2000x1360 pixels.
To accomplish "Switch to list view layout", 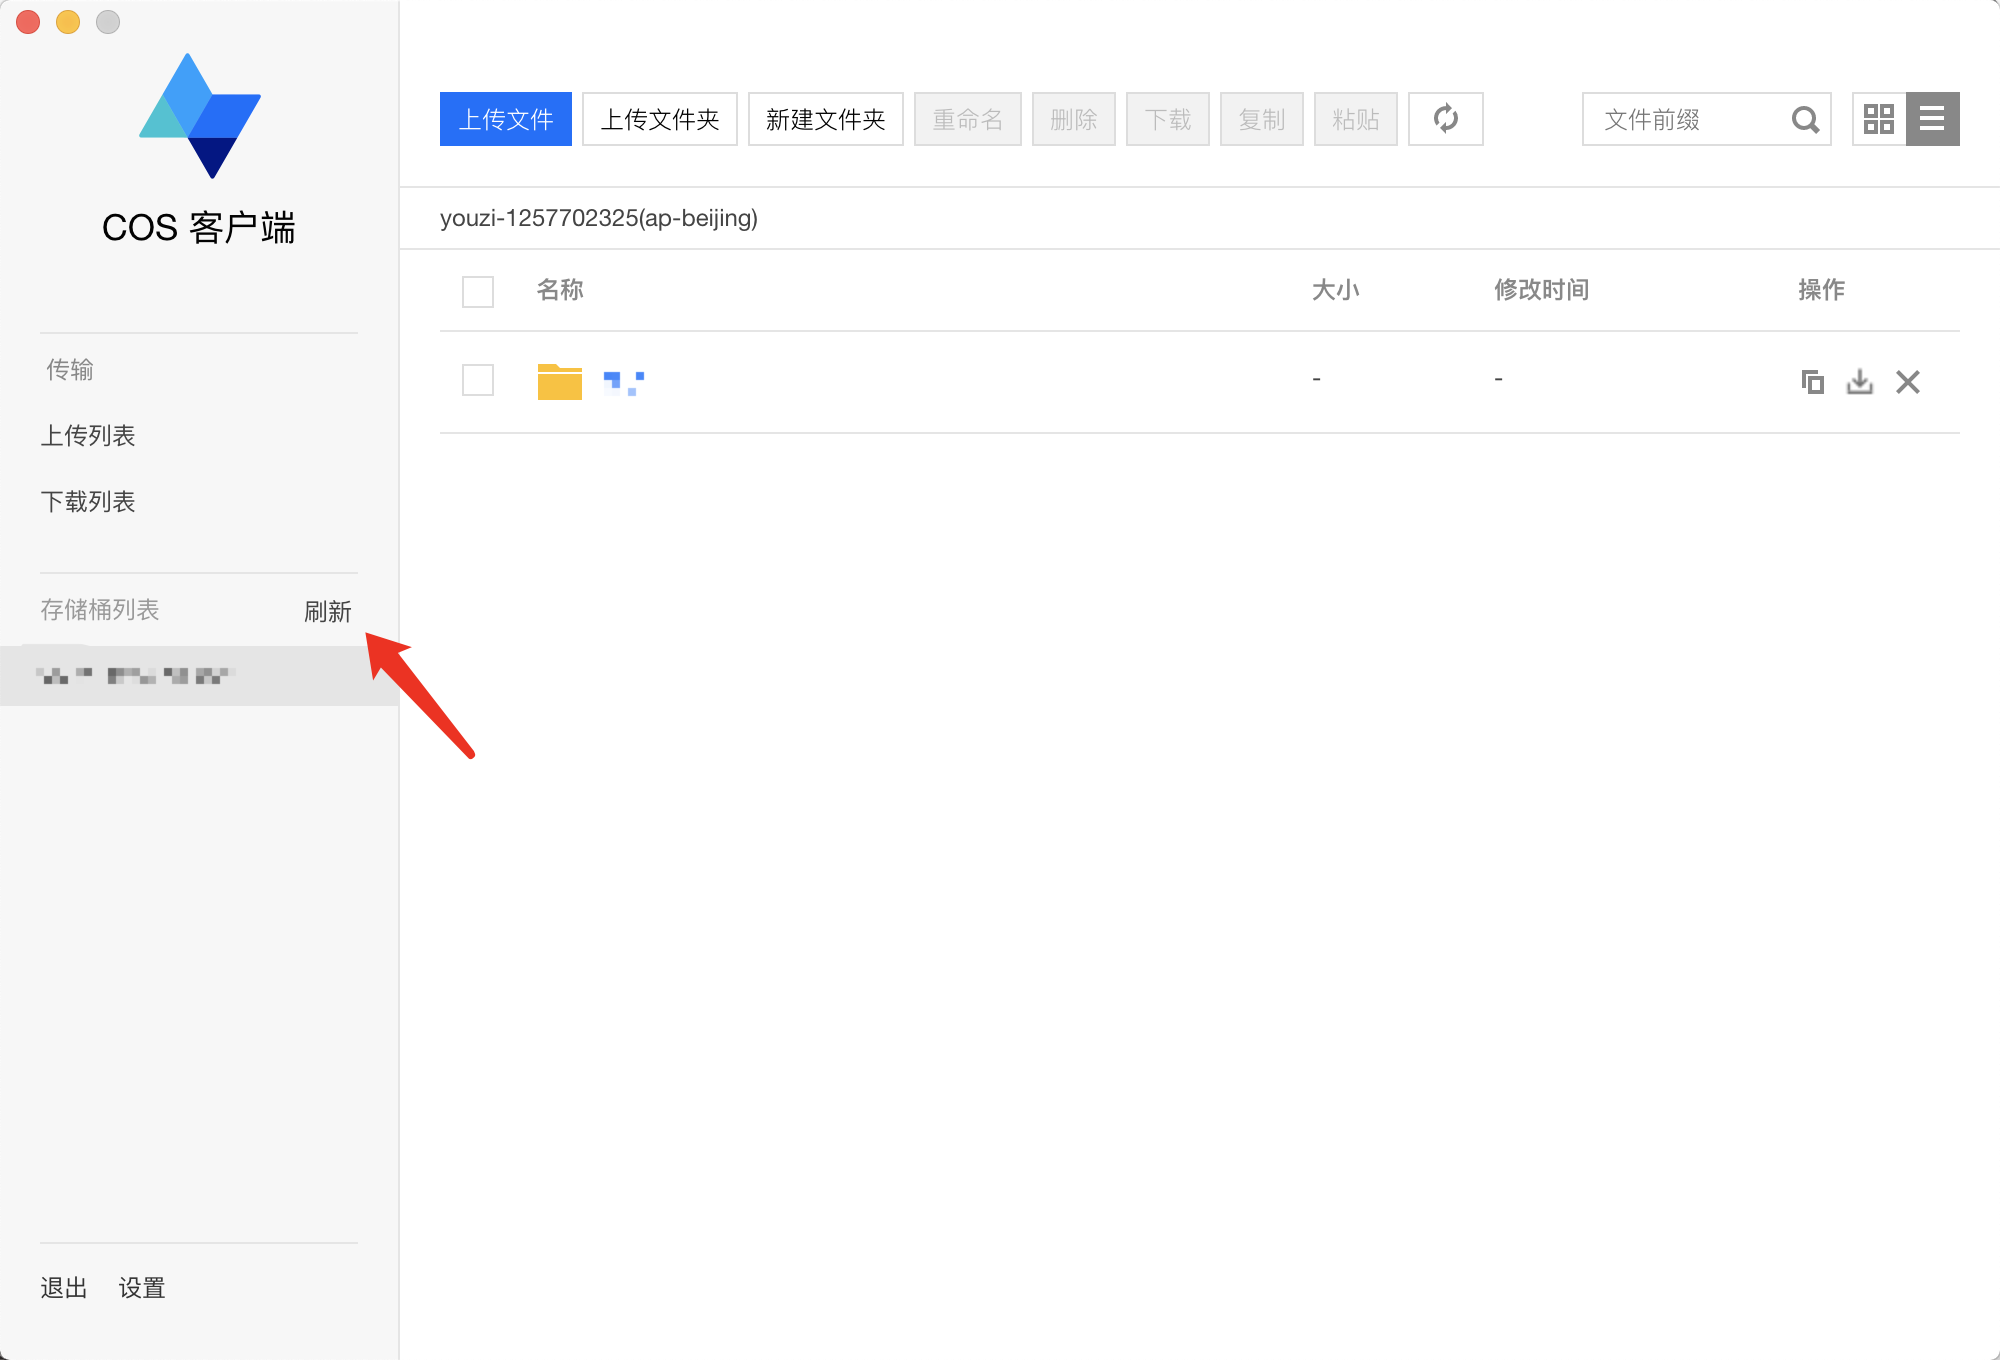I will tap(1932, 119).
